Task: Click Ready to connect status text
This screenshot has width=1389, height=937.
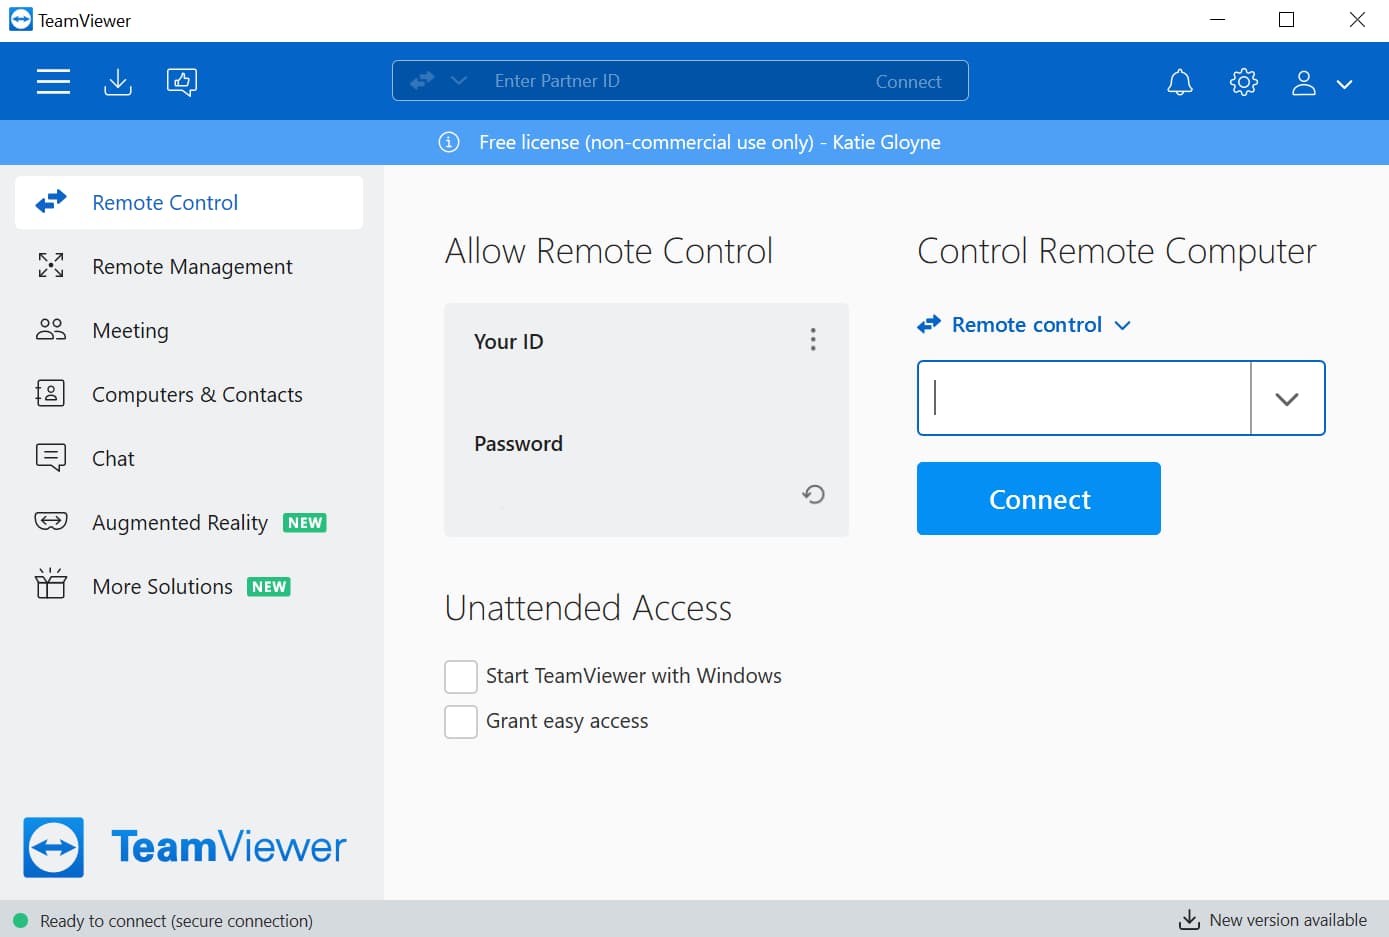Action: click(176, 921)
